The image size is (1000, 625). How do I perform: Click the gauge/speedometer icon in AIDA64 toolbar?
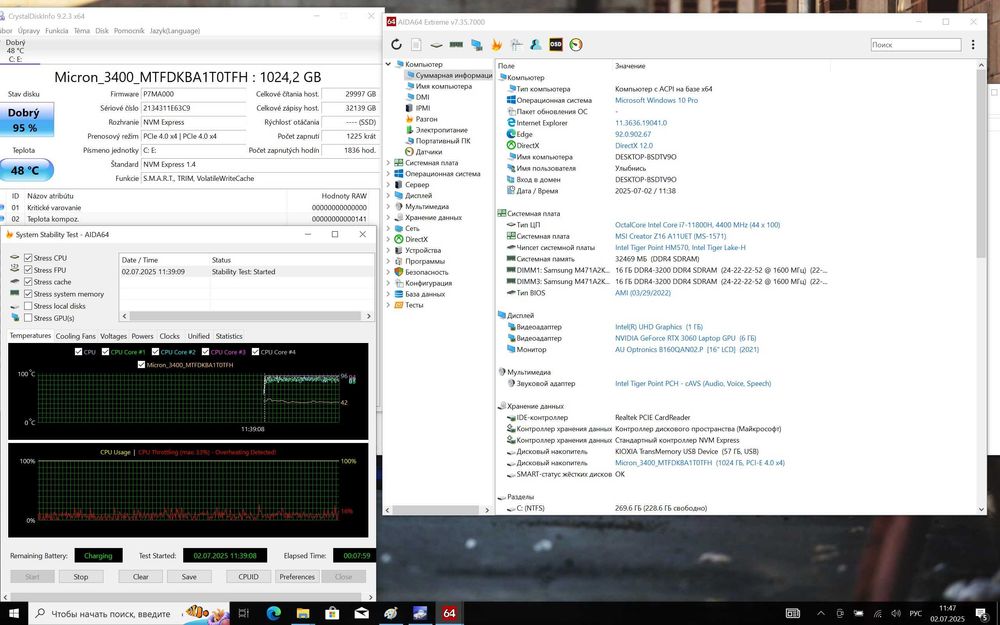[576, 45]
